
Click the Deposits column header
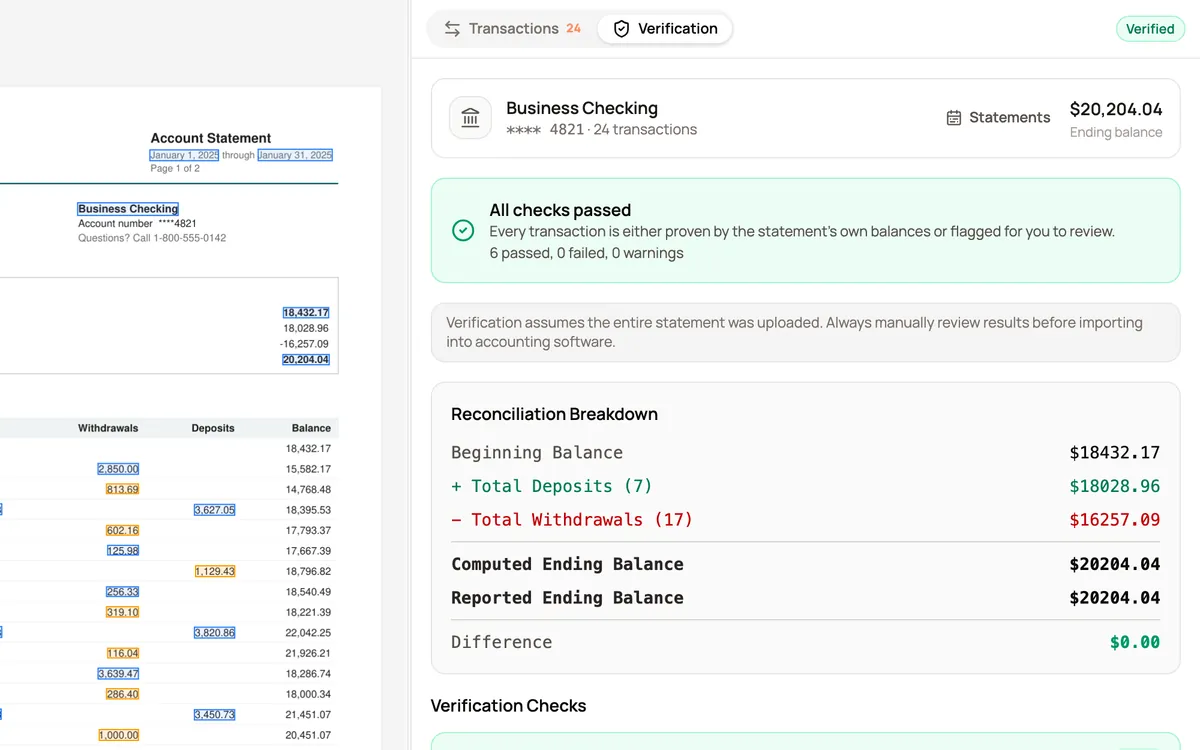coord(213,428)
